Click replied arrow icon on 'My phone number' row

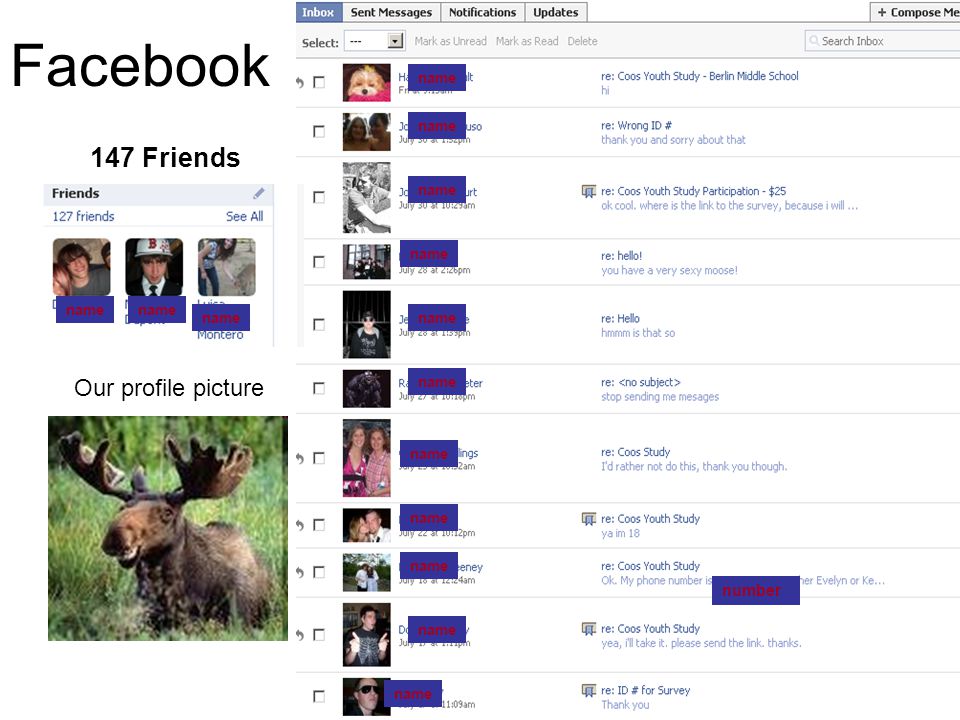[300, 572]
